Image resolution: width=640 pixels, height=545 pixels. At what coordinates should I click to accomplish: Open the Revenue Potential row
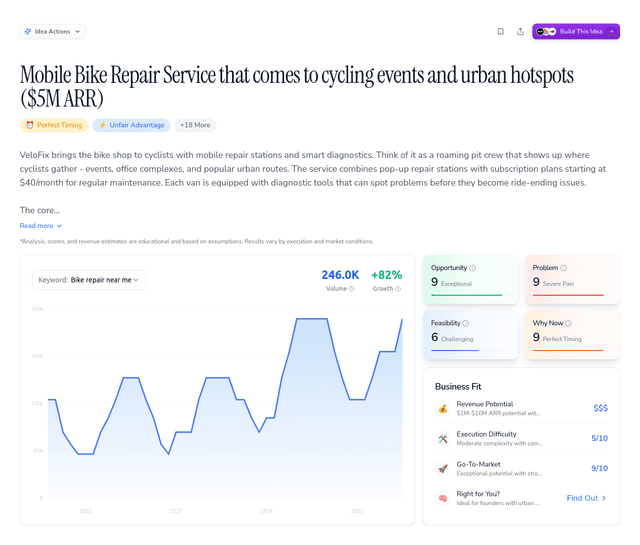[x=521, y=408]
